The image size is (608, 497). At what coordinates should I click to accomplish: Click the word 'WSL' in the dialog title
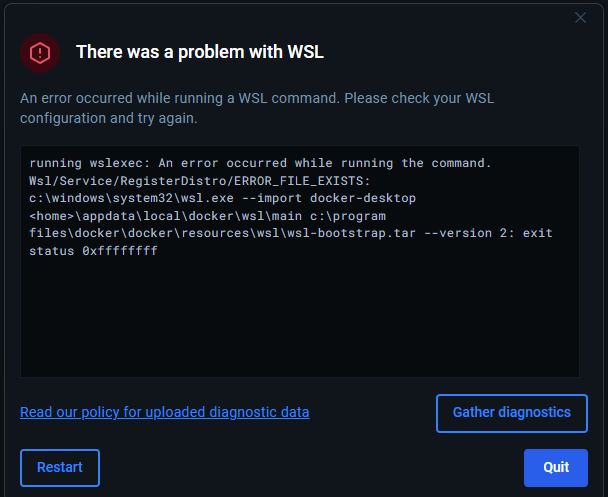pyautogui.click(x=305, y=52)
